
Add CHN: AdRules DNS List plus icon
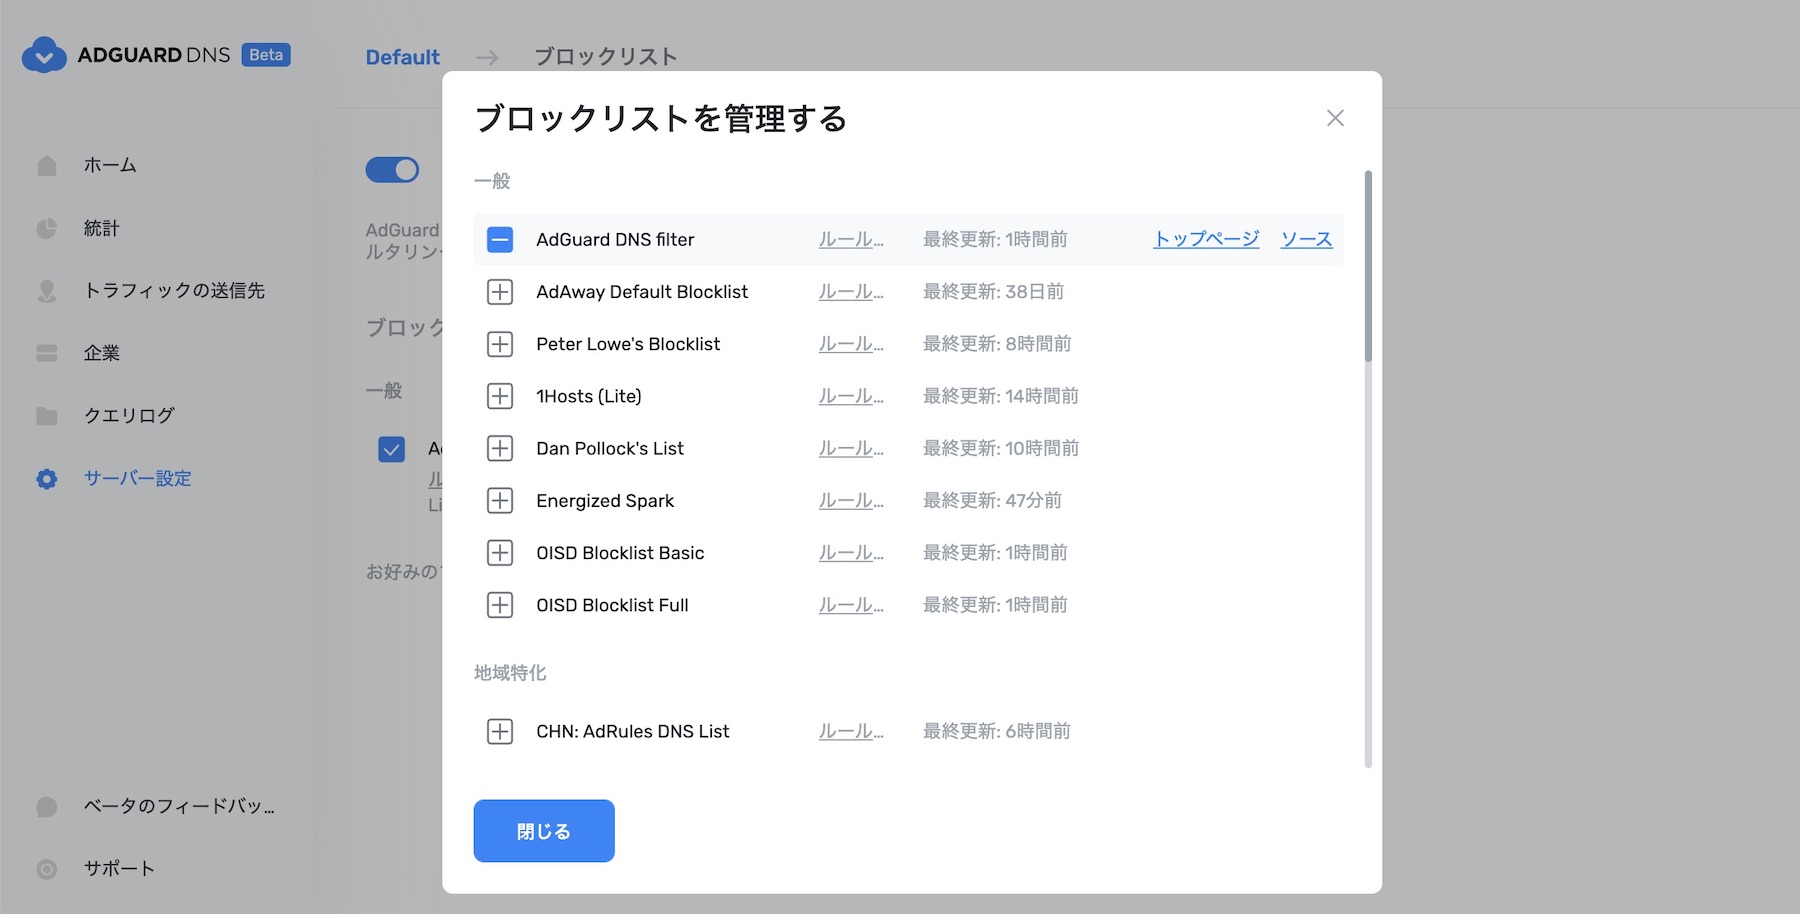click(500, 731)
